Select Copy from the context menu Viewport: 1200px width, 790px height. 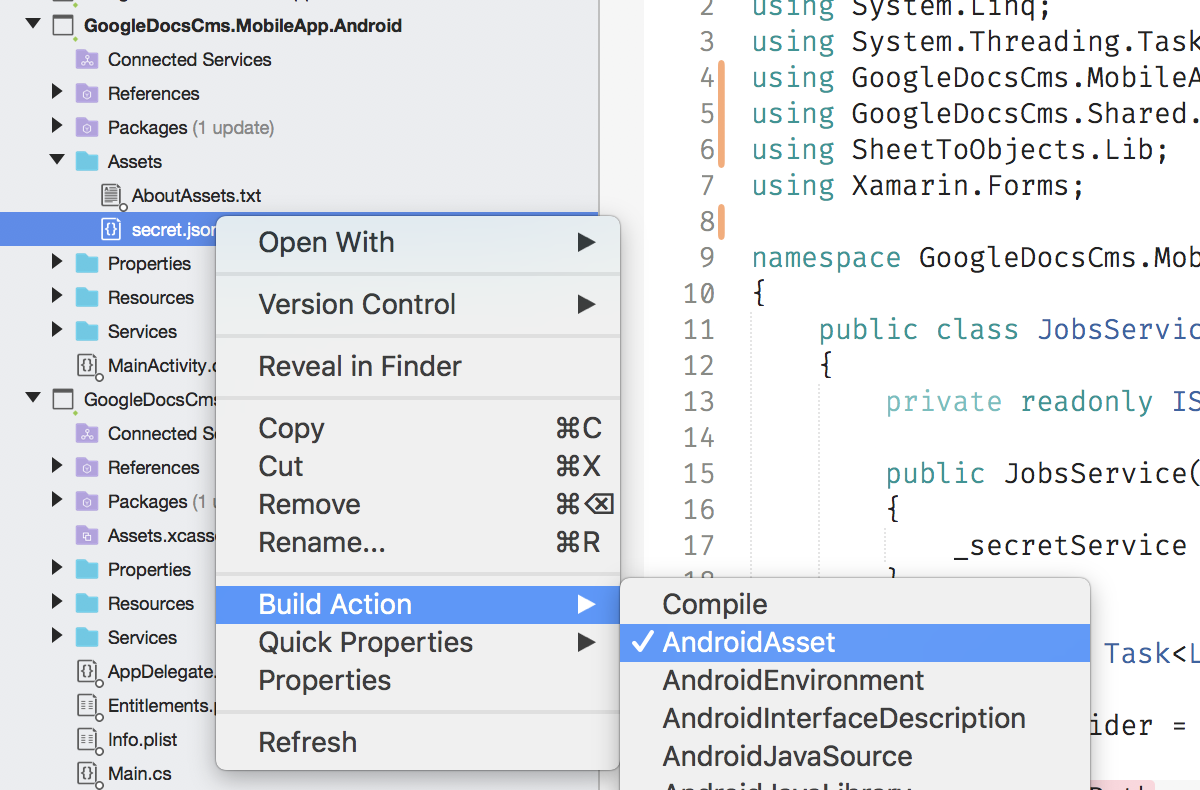[x=418, y=429]
